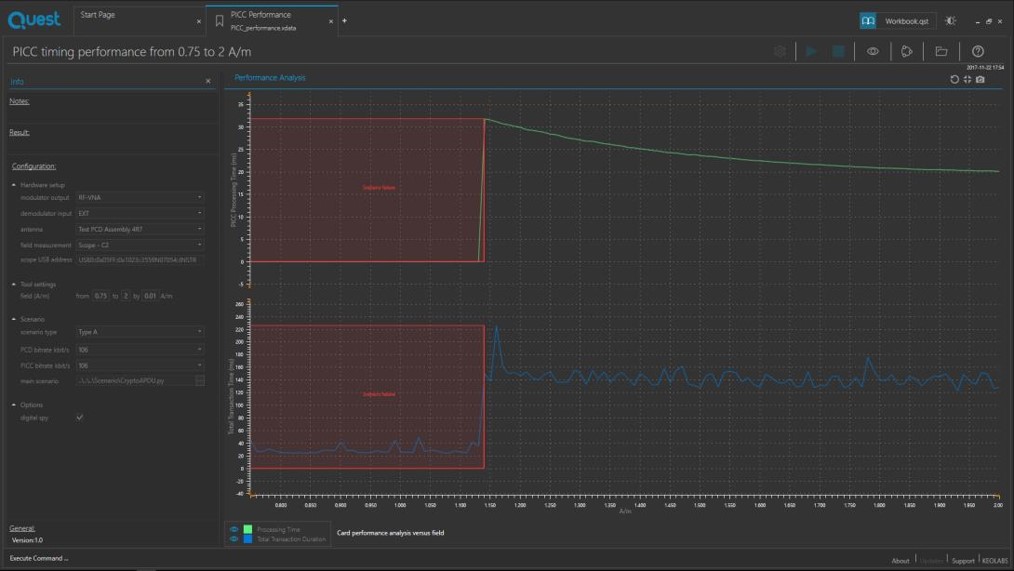Viewport: 1014px width, 571px height.
Task: Click the eye view icon in toolbar
Action: (873, 51)
